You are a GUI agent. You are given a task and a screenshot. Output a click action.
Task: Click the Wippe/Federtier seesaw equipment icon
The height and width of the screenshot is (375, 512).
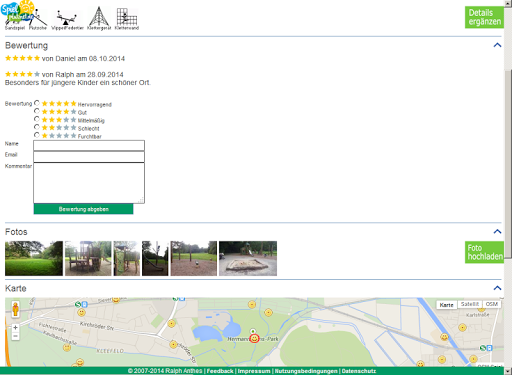pos(67,18)
